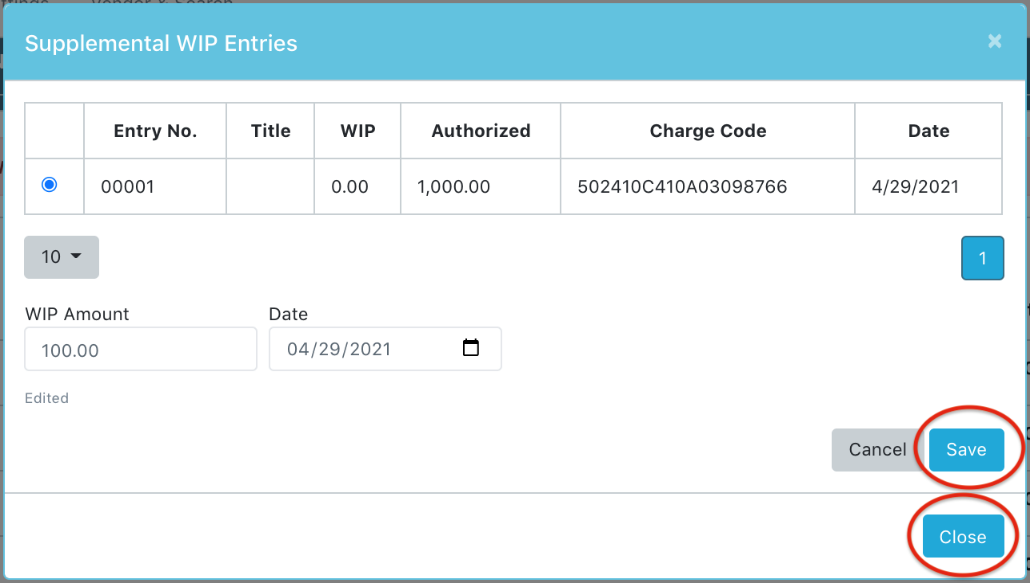
Task: Select the radio button for entry 00001
Action: [x=49, y=184]
